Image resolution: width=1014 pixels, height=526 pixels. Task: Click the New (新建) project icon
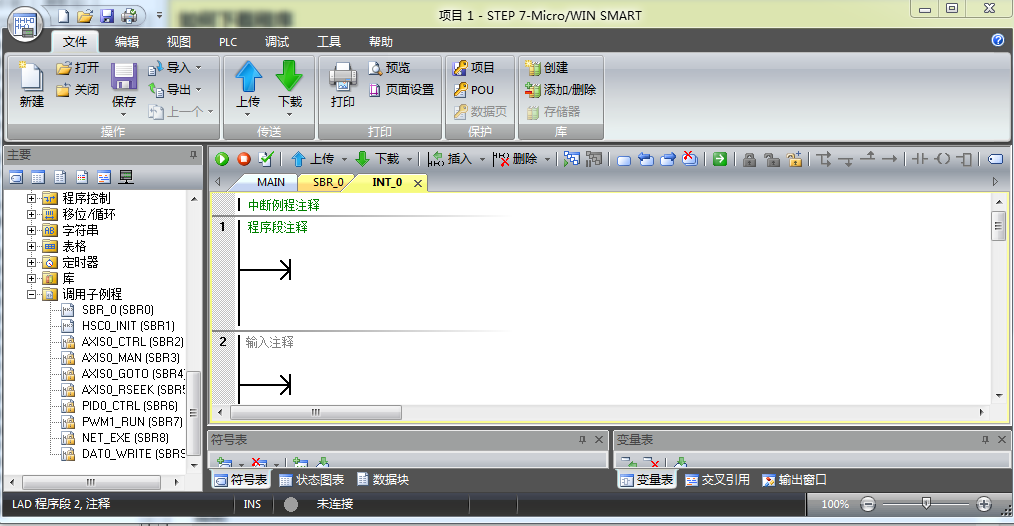click(x=32, y=85)
